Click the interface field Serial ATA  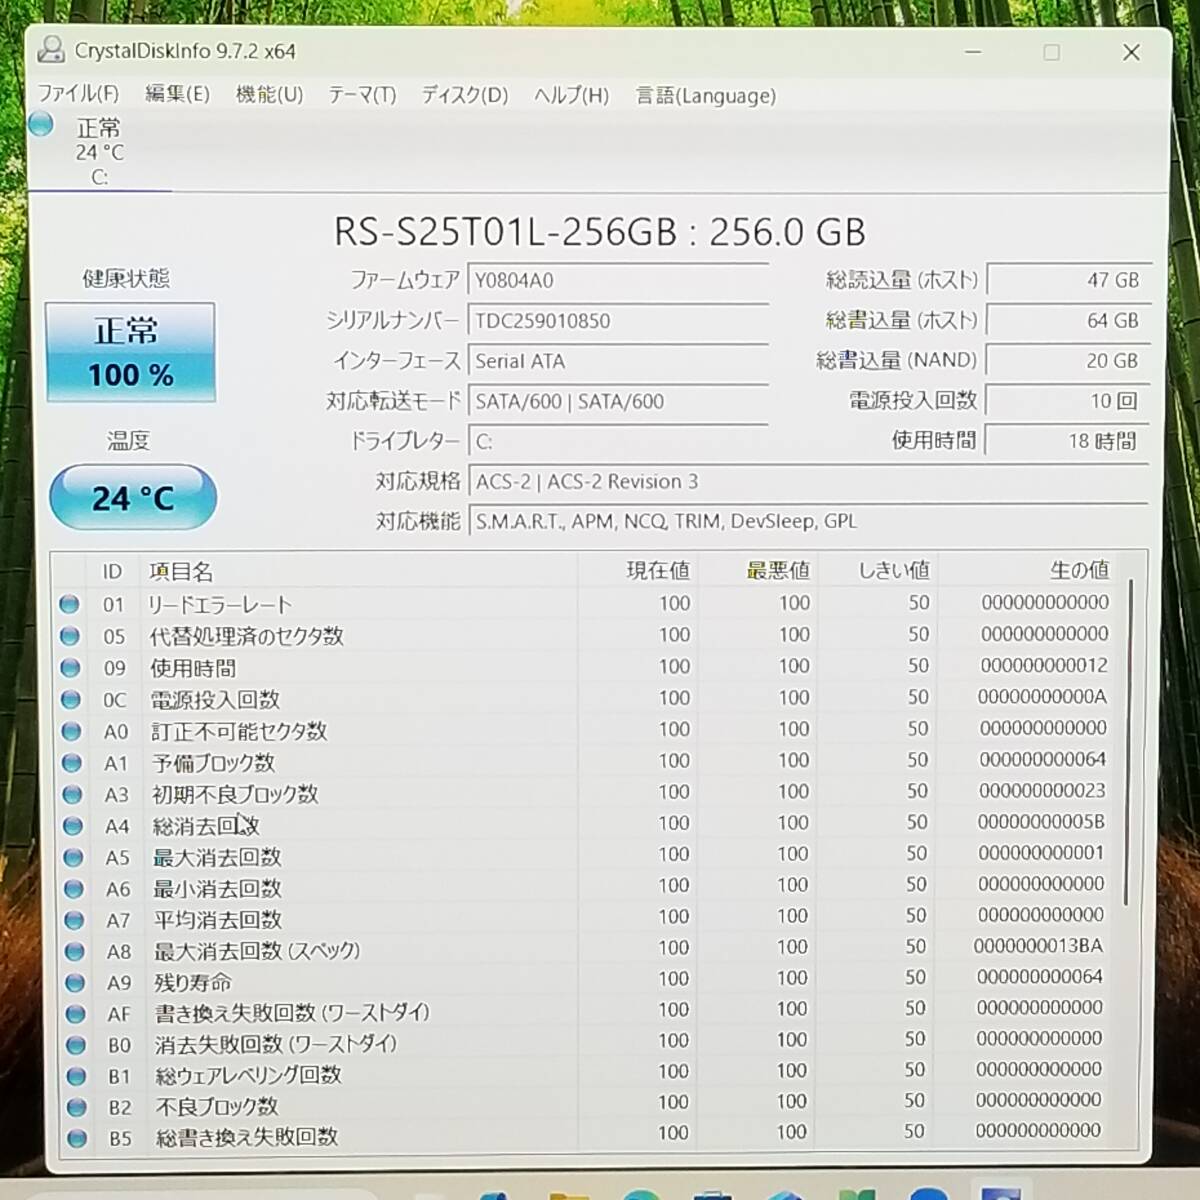coord(617,361)
